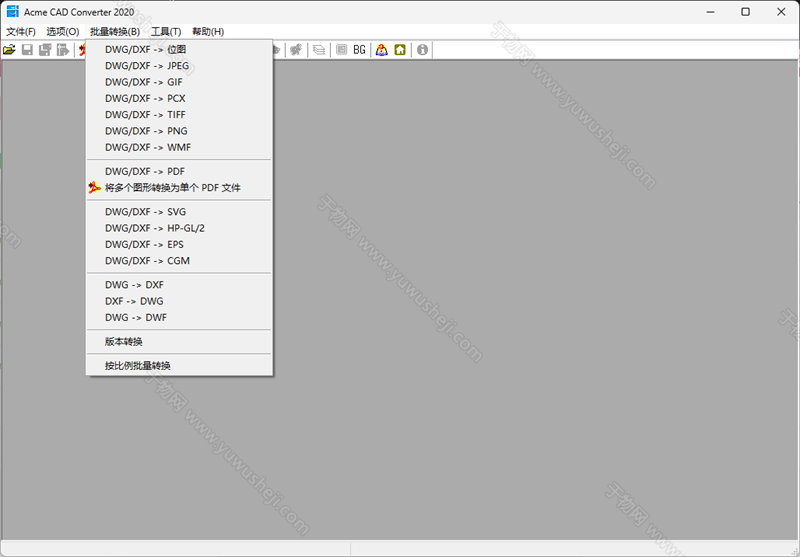Click the Home page house icon
Image resolution: width=800 pixels, height=557 pixels.
point(400,49)
